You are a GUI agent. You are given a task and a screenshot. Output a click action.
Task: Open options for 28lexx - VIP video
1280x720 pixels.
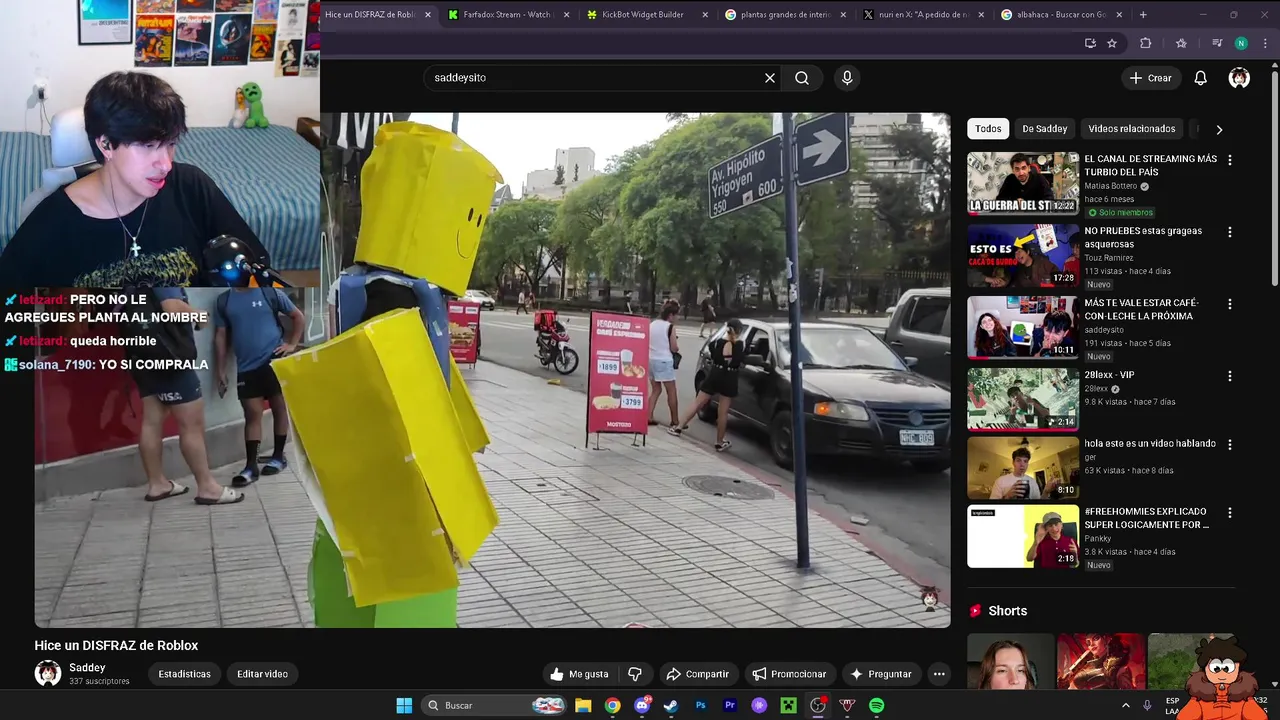pyautogui.click(x=1229, y=376)
